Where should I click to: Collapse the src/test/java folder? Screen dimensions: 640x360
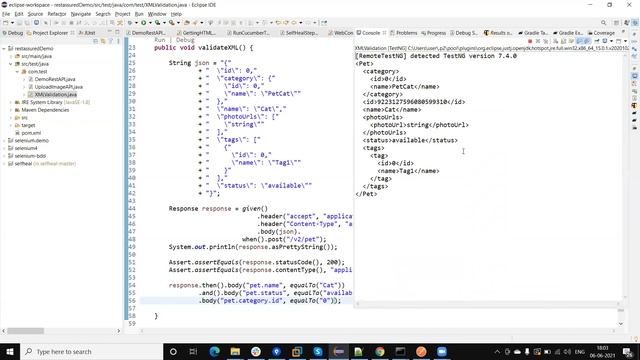[x=11, y=64]
